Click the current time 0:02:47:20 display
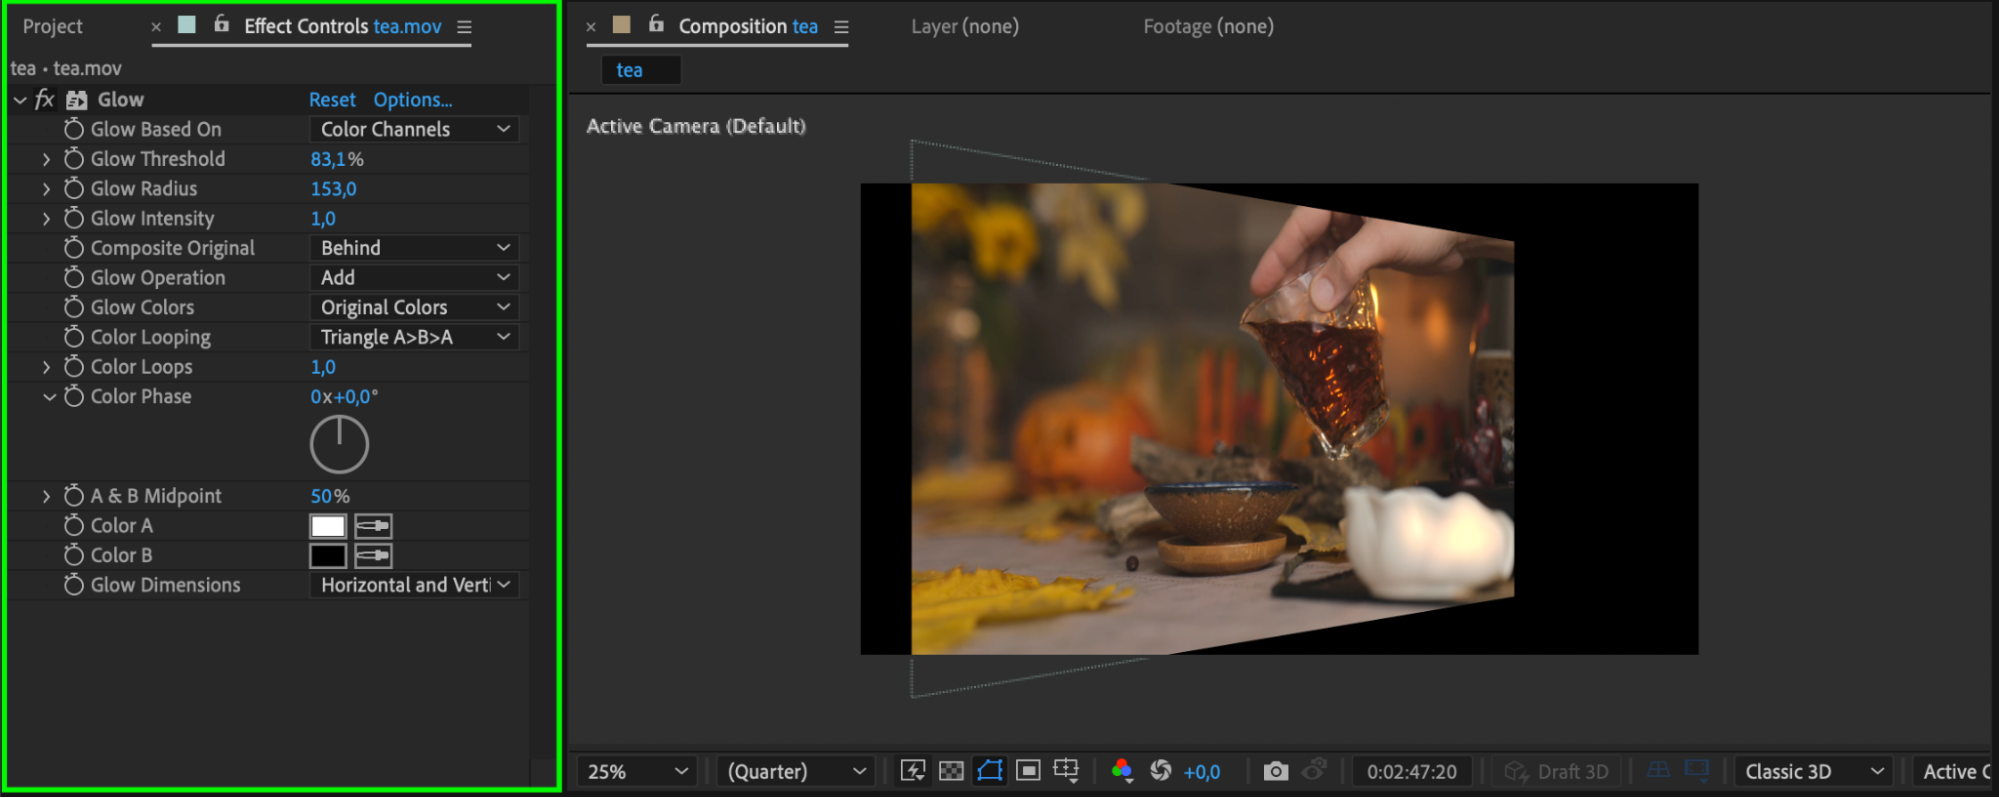This screenshot has width=1999, height=798. 1411,772
